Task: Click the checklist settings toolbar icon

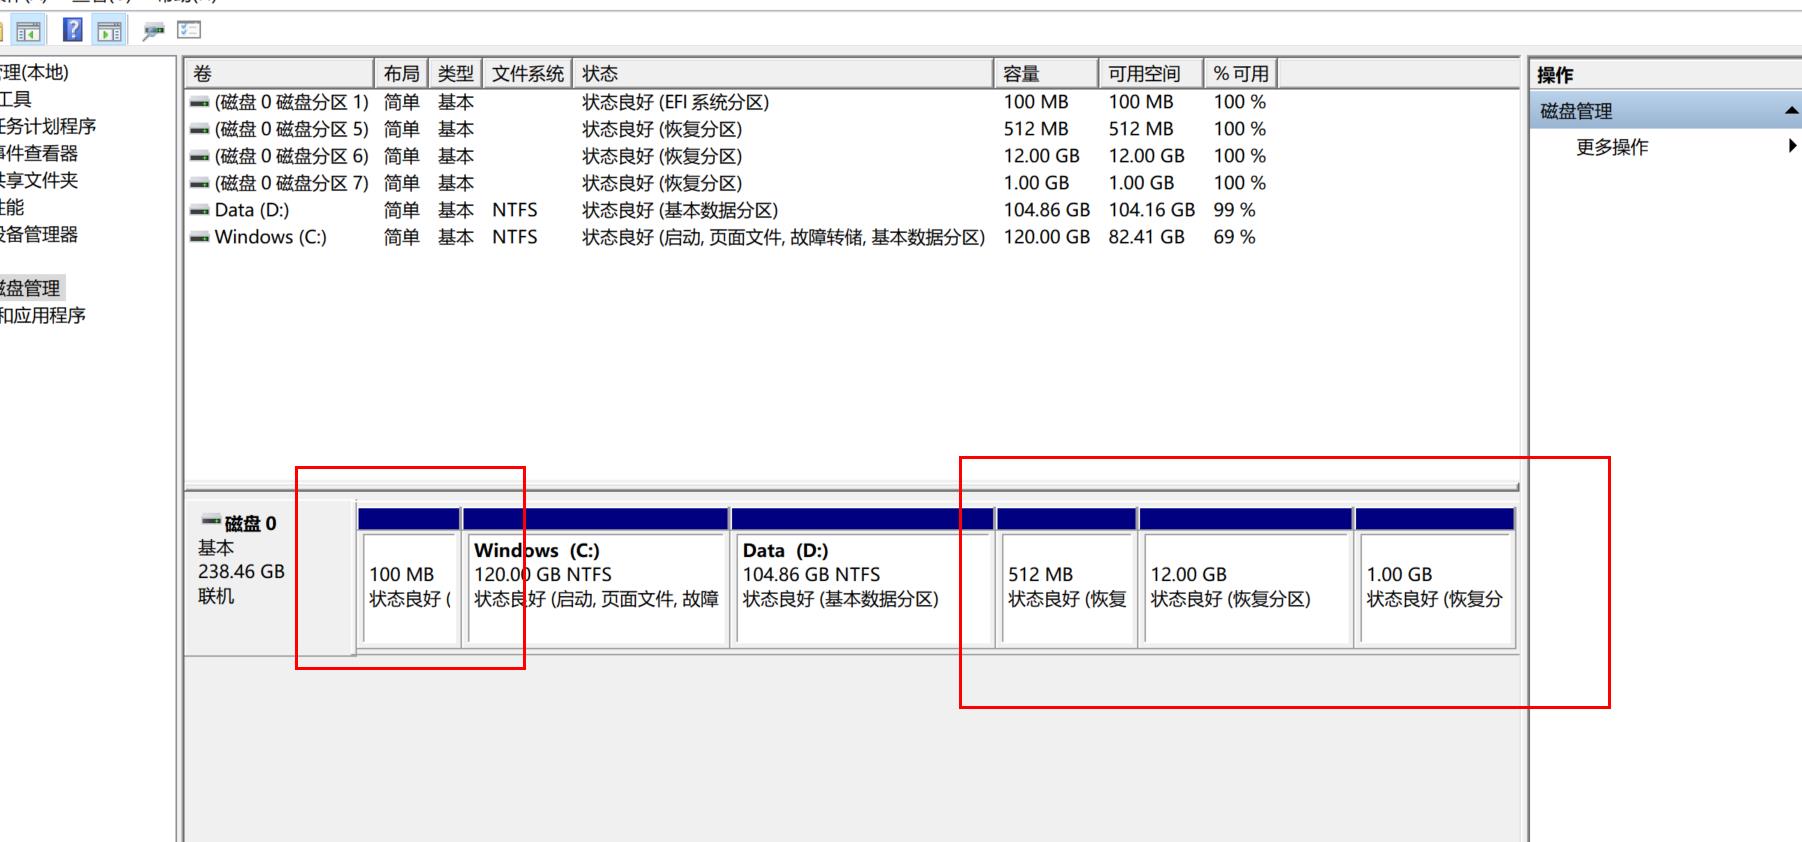Action: click(189, 30)
